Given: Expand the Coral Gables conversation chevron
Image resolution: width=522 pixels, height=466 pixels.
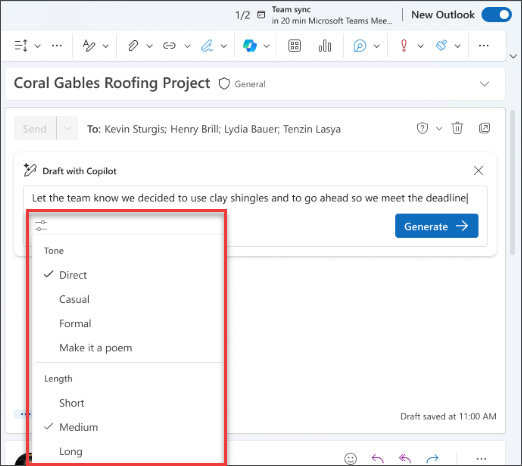Looking at the screenshot, I should point(484,84).
